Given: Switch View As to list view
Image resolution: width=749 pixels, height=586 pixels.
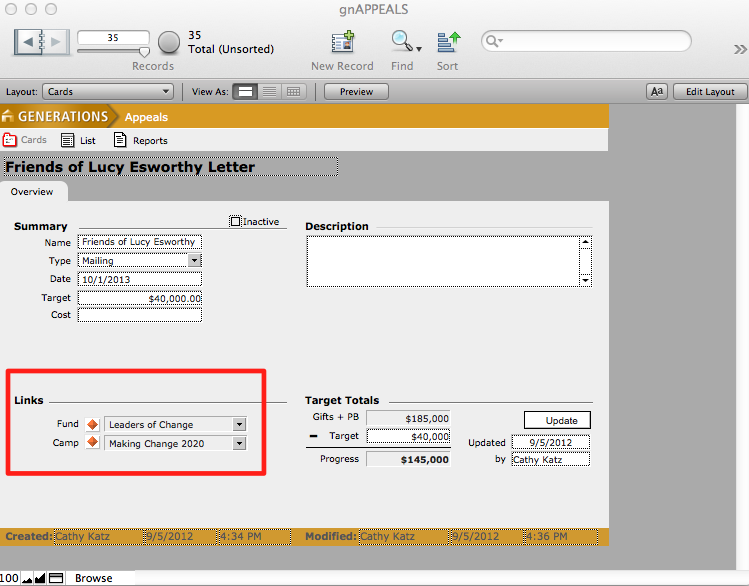Looking at the screenshot, I should pos(269,92).
